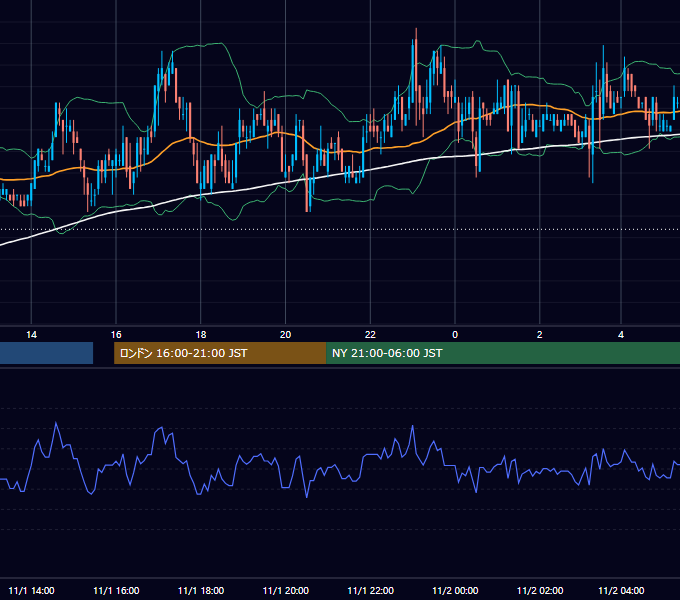The width and height of the screenshot is (680, 600).
Task: Click the 14 hour axis label
Action: pyautogui.click(x=31, y=335)
